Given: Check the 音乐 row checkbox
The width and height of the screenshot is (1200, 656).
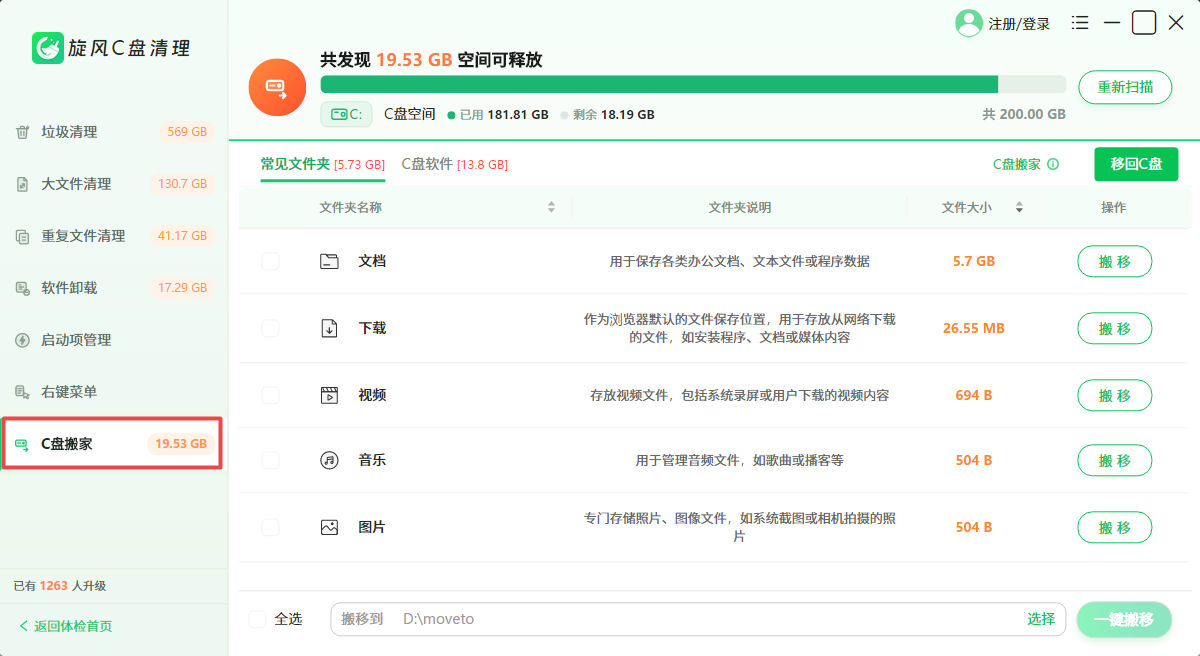Looking at the screenshot, I should 270,461.
